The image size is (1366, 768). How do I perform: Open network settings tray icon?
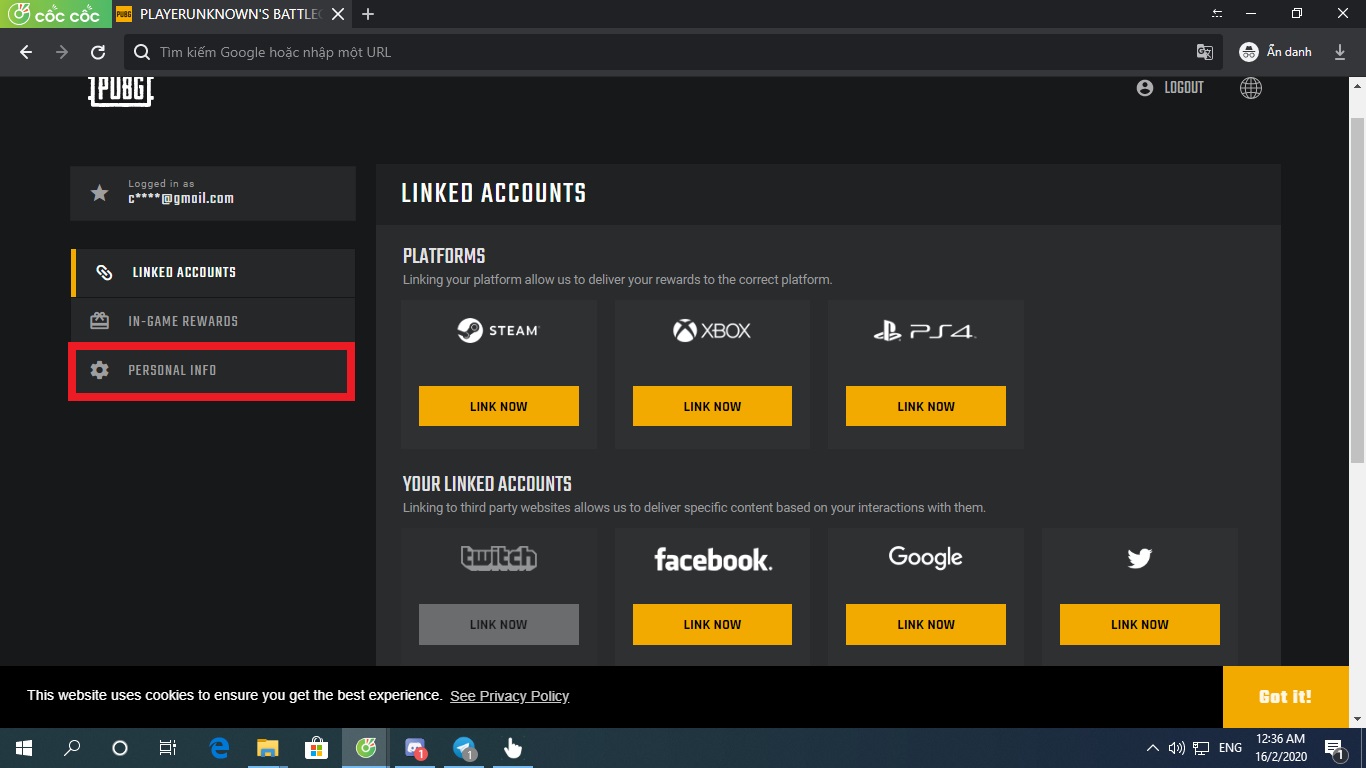pyautogui.click(x=1201, y=748)
